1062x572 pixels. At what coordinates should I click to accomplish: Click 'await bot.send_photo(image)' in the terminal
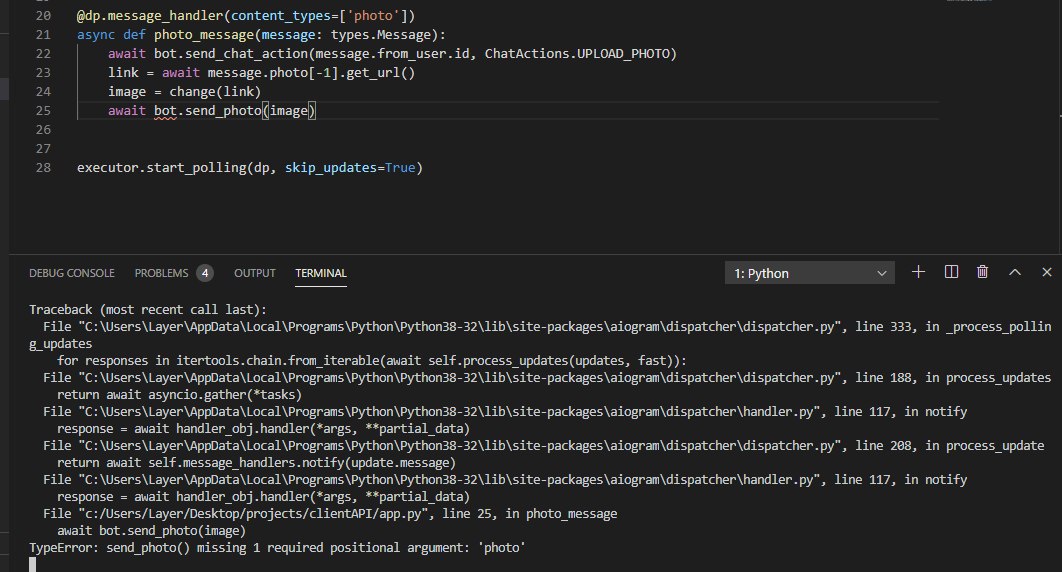pyautogui.click(x=151, y=531)
